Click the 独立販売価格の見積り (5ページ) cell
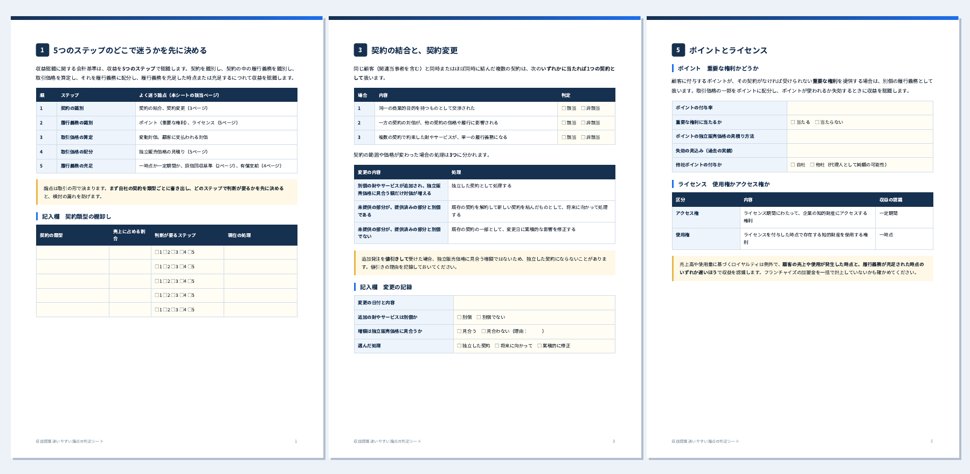 click(x=215, y=152)
